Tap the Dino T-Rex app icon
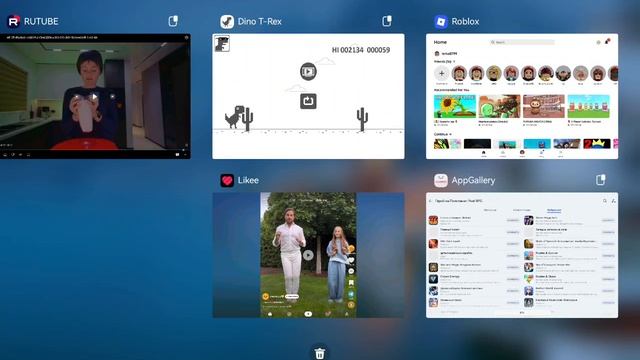The height and width of the screenshot is (360, 640). tap(227, 21)
